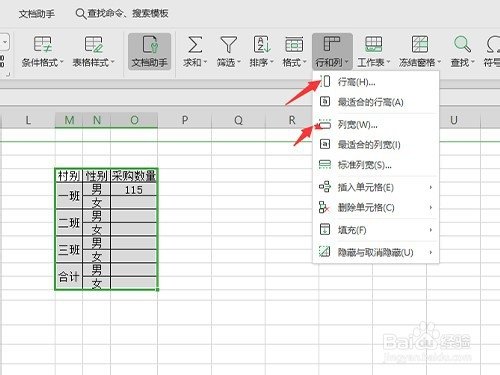Select the merged 合计 cell
The image size is (500, 375).
(69, 276)
